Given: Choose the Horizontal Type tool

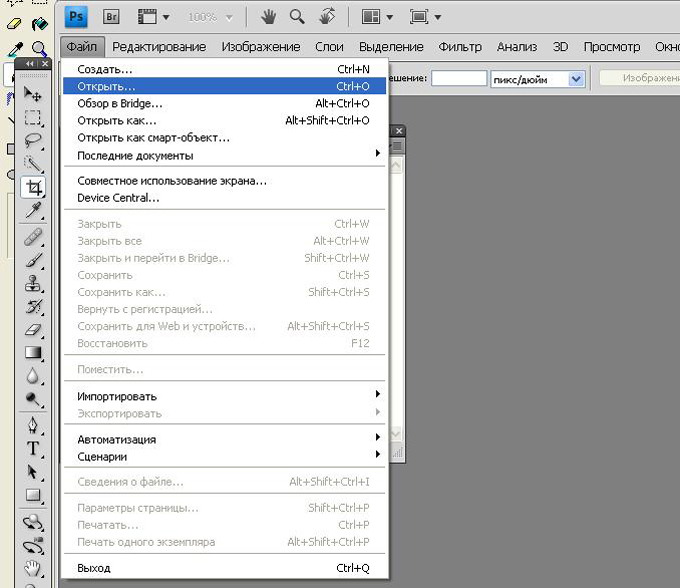Looking at the screenshot, I should pos(33,448).
